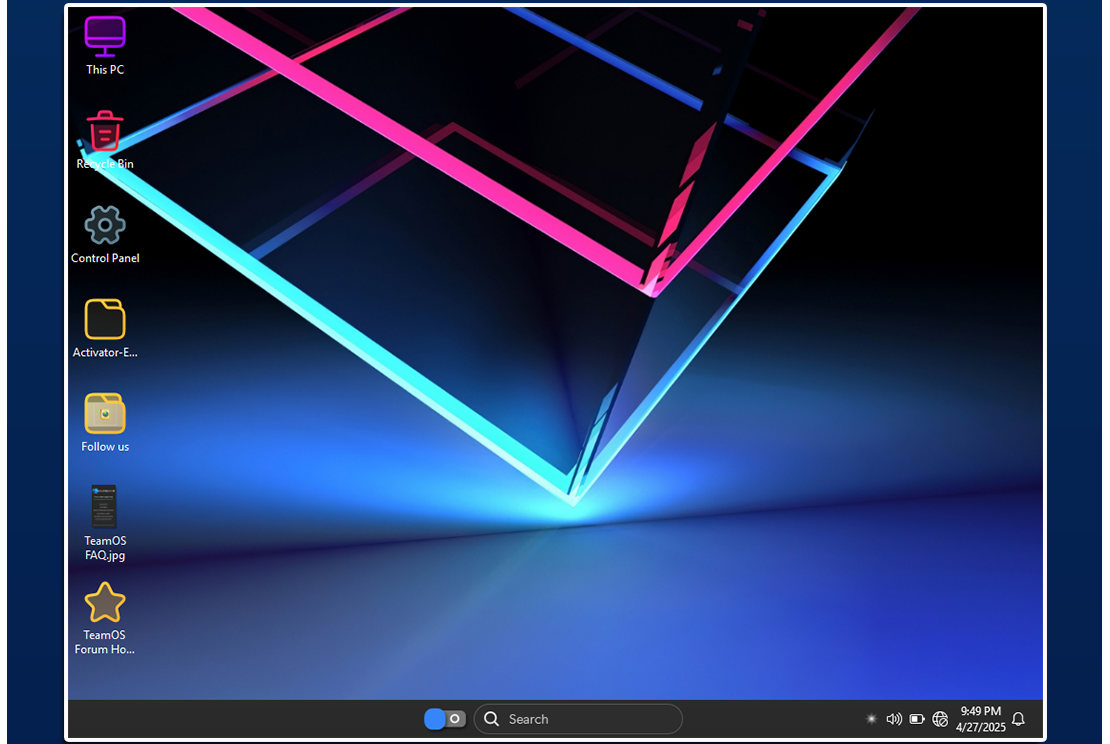Click the 4/27/2025 date in taskbar
1110x744 pixels.
point(980,727)
